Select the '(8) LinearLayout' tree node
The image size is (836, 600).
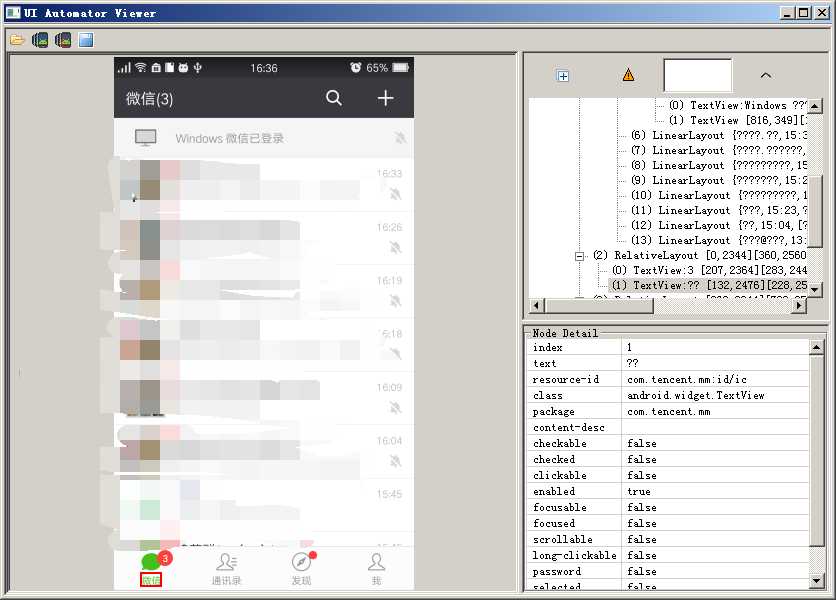pos(719,165)
